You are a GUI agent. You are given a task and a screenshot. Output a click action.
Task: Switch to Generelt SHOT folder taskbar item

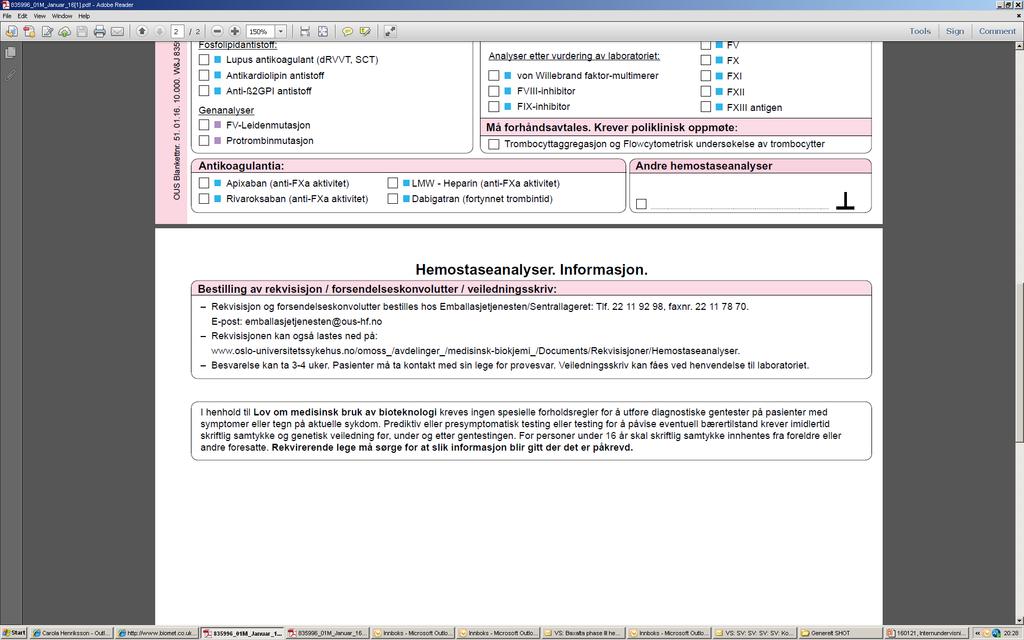tap(840, 633)
